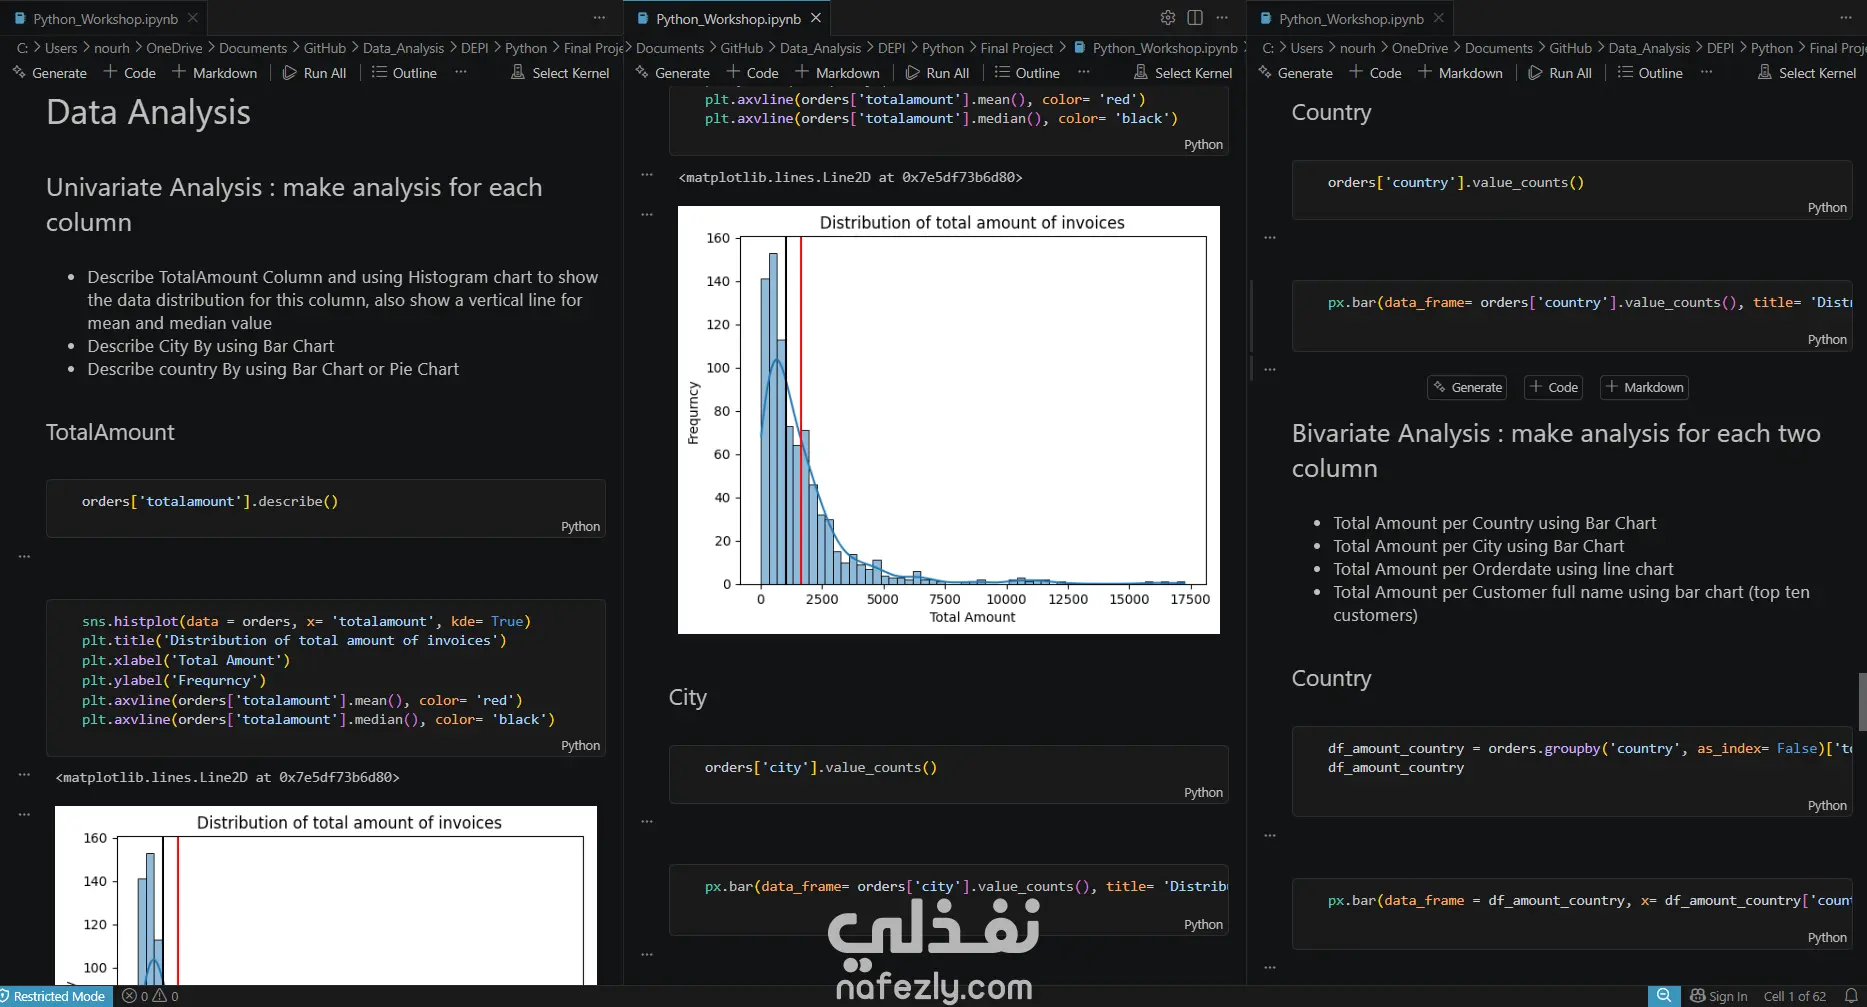Open nourh breadcrumb in the right editor group
This screenshot has width=1867, height=1007.
click(1357, 48)
